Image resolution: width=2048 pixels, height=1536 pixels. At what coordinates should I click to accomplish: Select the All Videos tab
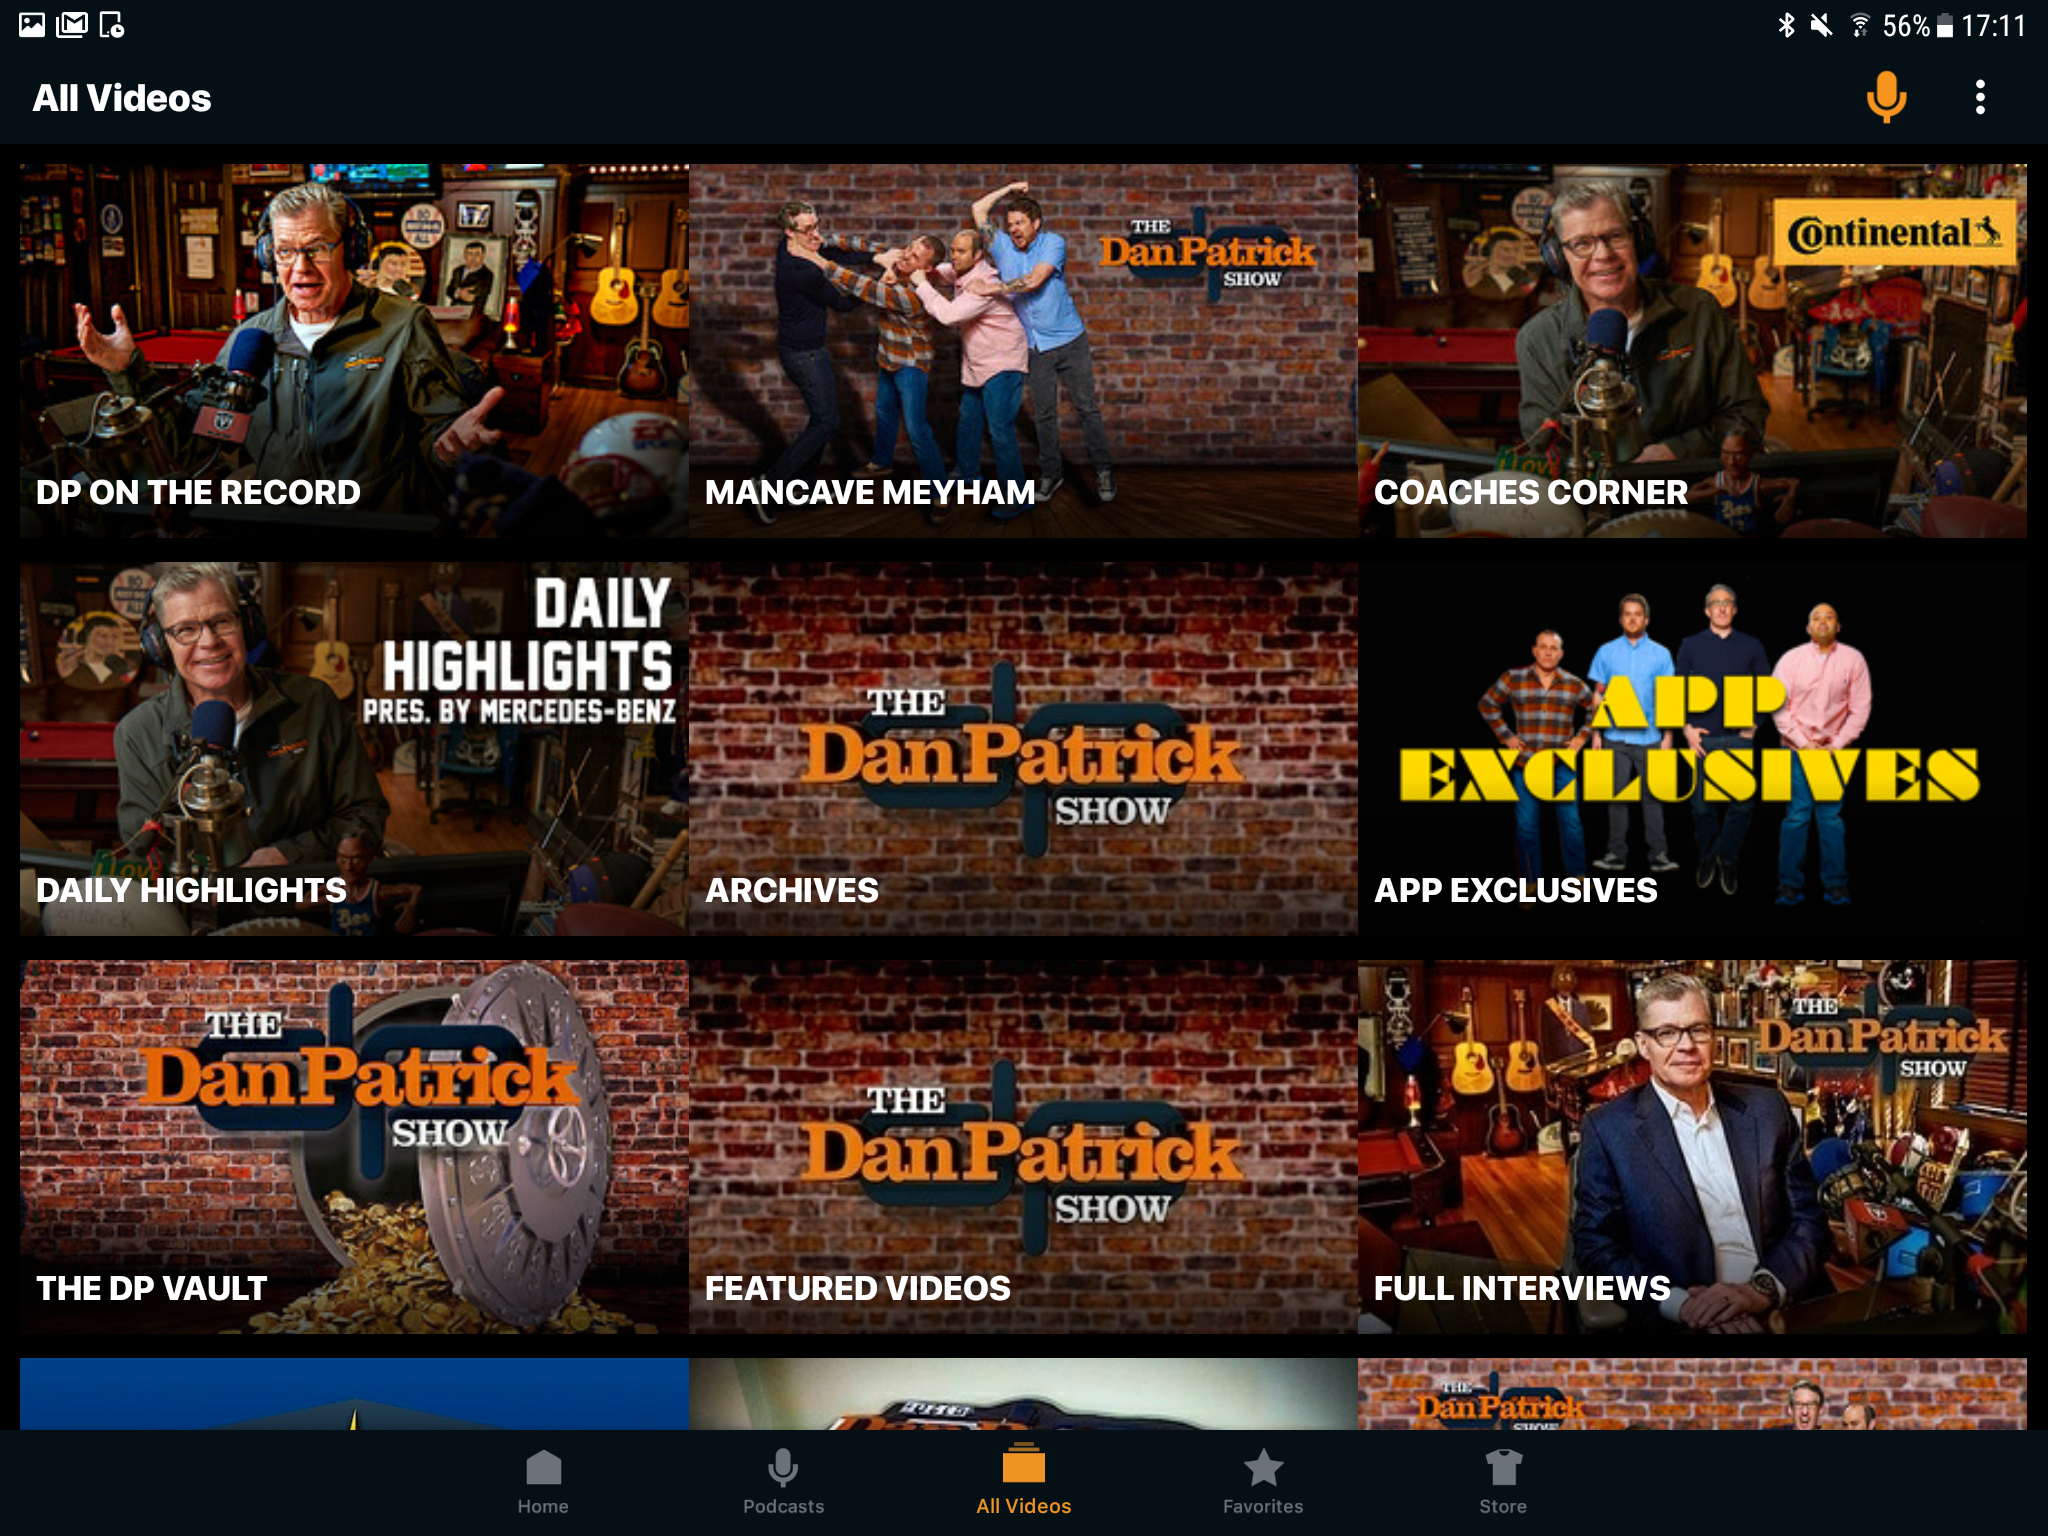click(1023, 1481)
